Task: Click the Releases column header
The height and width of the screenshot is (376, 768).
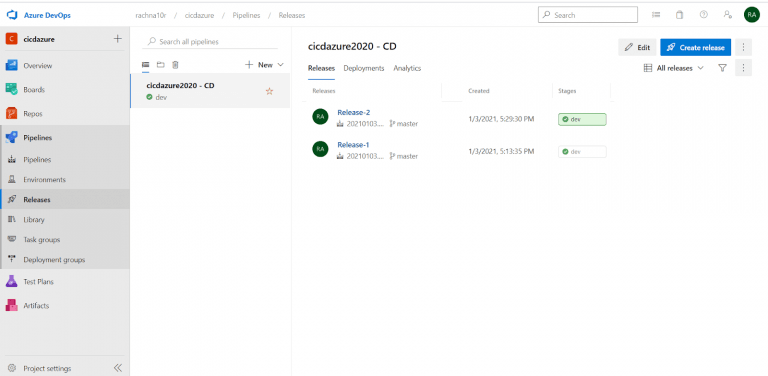Action: pyautogui.click(x=324, y=91)
